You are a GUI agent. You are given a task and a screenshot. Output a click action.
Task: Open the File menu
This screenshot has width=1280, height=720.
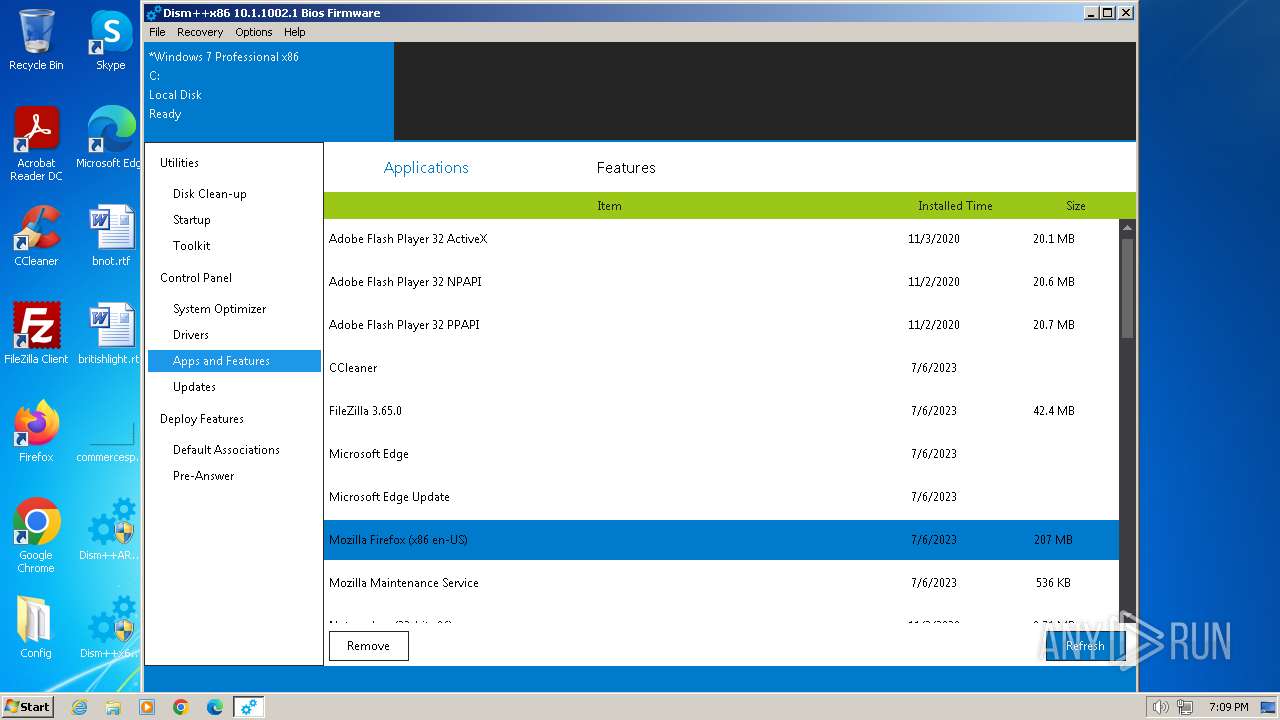click(x=157, y=32)
